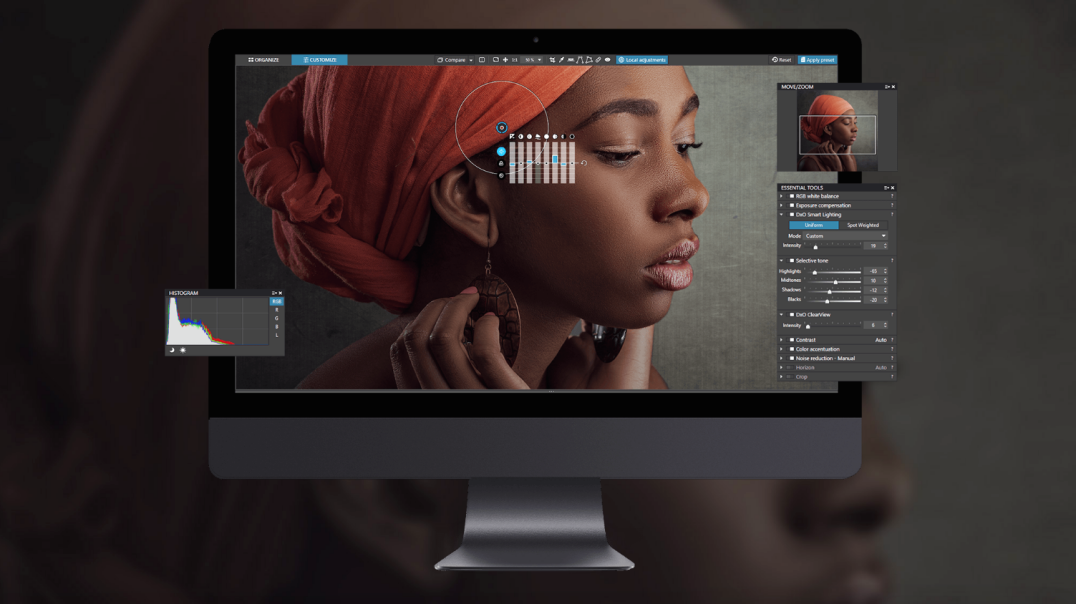Click the Histogram panel menu icon
The image size is (1076, 604).
pos(274,293)
